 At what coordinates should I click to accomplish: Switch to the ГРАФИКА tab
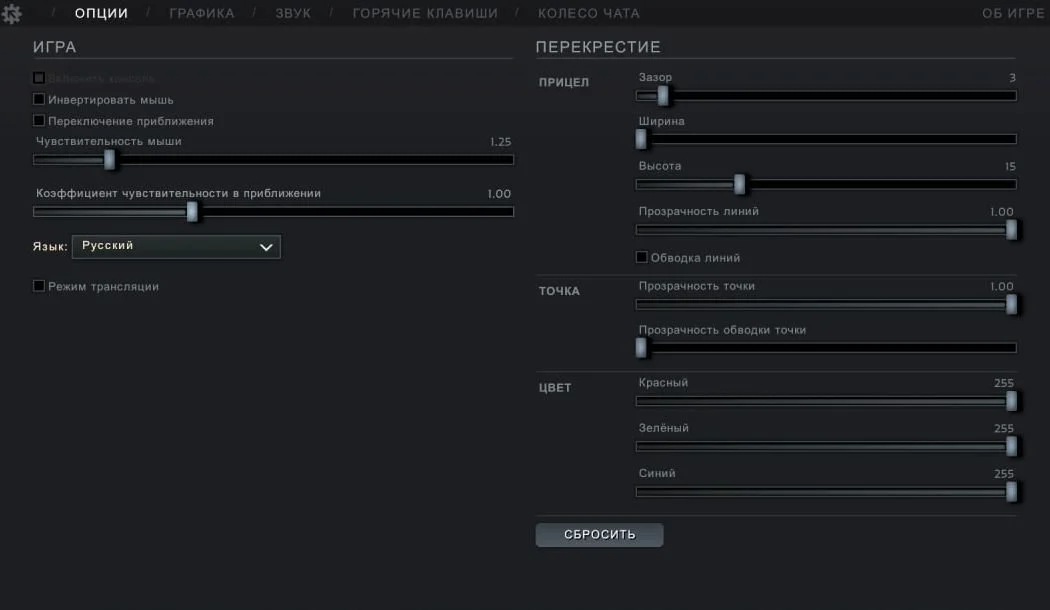click(x=202, y=13)
